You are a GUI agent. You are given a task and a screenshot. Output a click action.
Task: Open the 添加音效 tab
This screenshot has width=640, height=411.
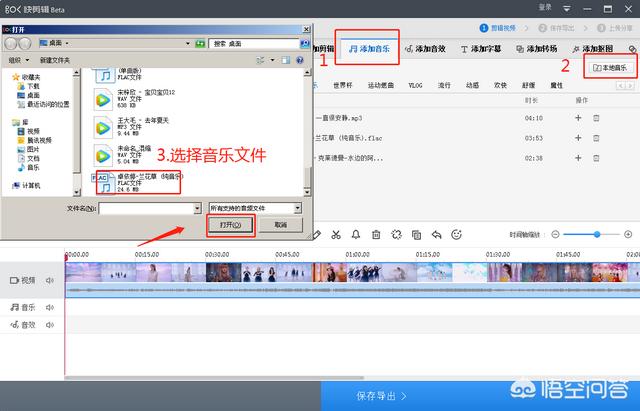point(425,49)
